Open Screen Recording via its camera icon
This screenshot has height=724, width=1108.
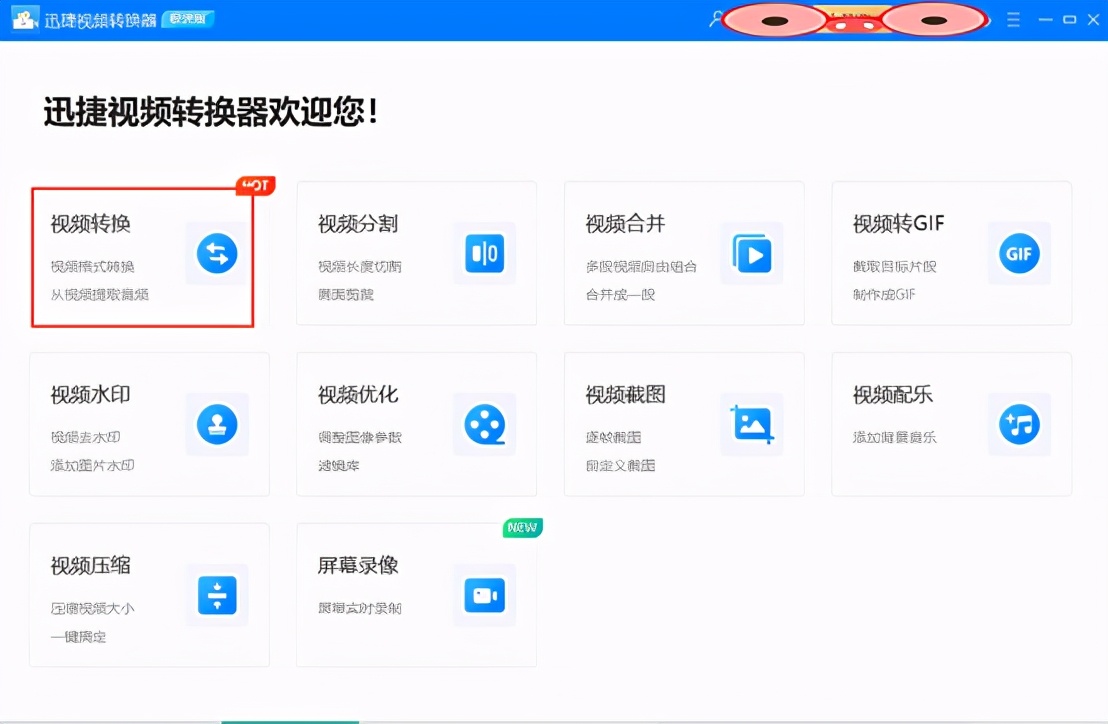484,596
